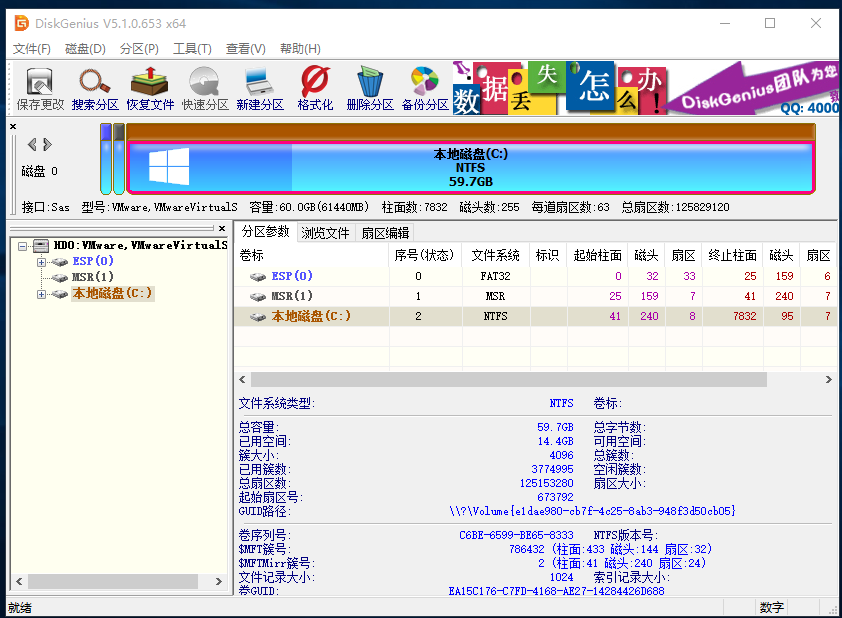Go to previous disk with left arrow
Image resolution: width=842 pixels, height=618 pixels.
pos(32,144)
